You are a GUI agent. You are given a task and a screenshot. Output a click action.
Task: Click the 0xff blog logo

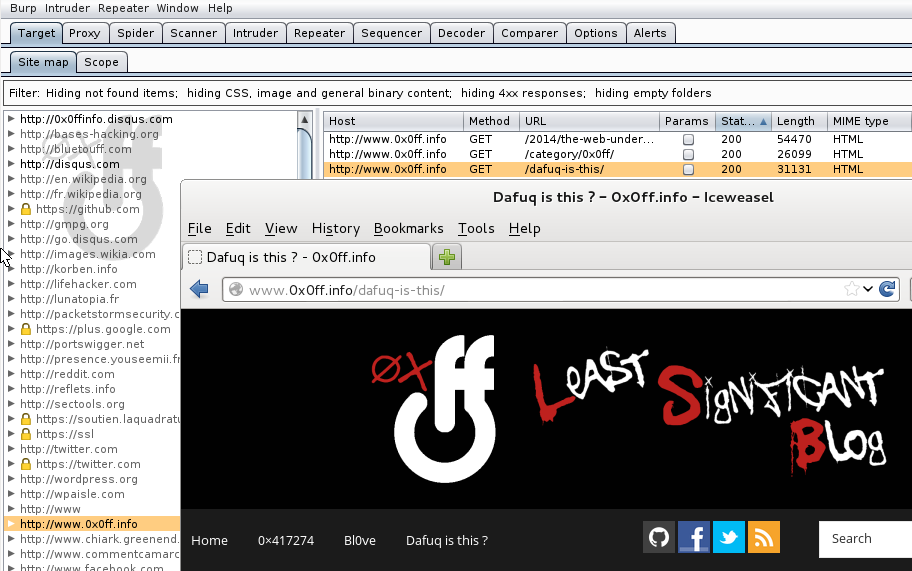(x=433, y=408)
